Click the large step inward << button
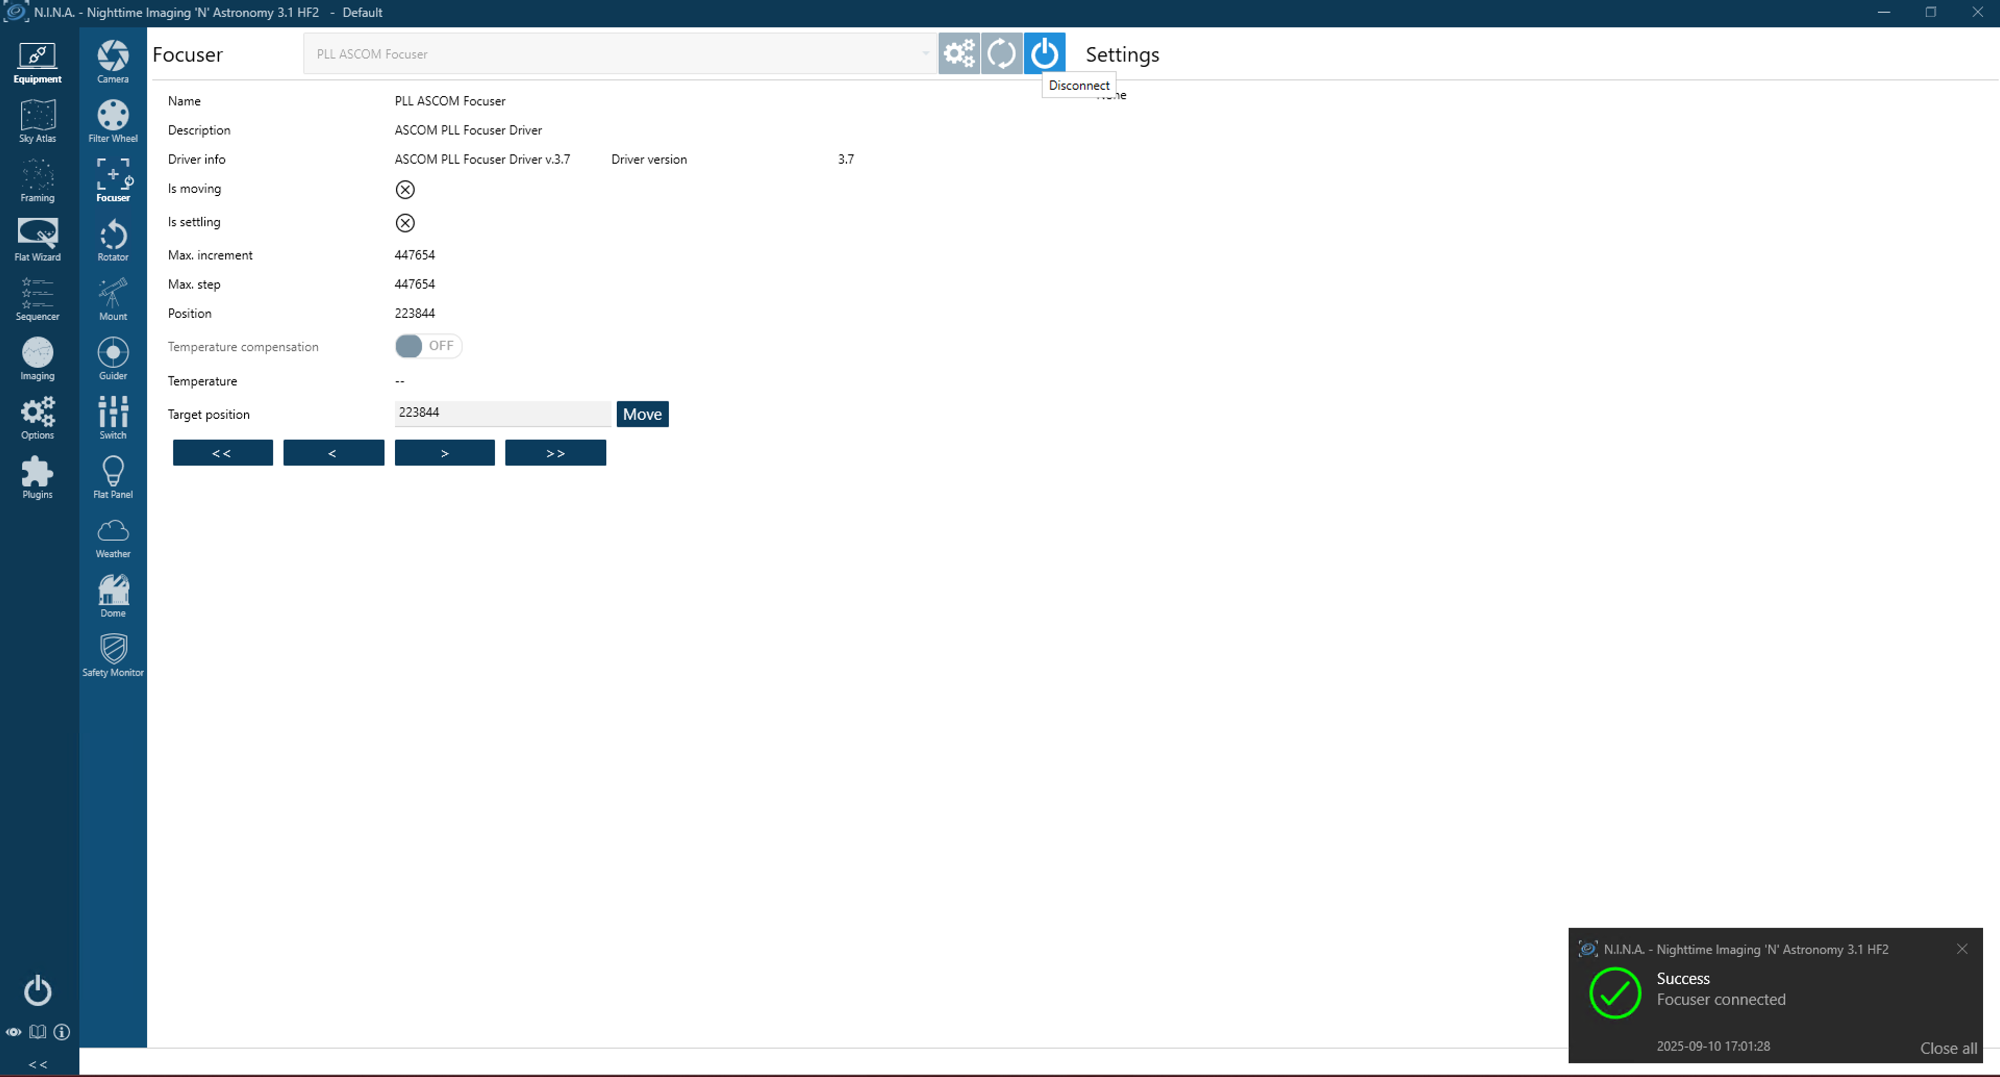 click(222, 453)
